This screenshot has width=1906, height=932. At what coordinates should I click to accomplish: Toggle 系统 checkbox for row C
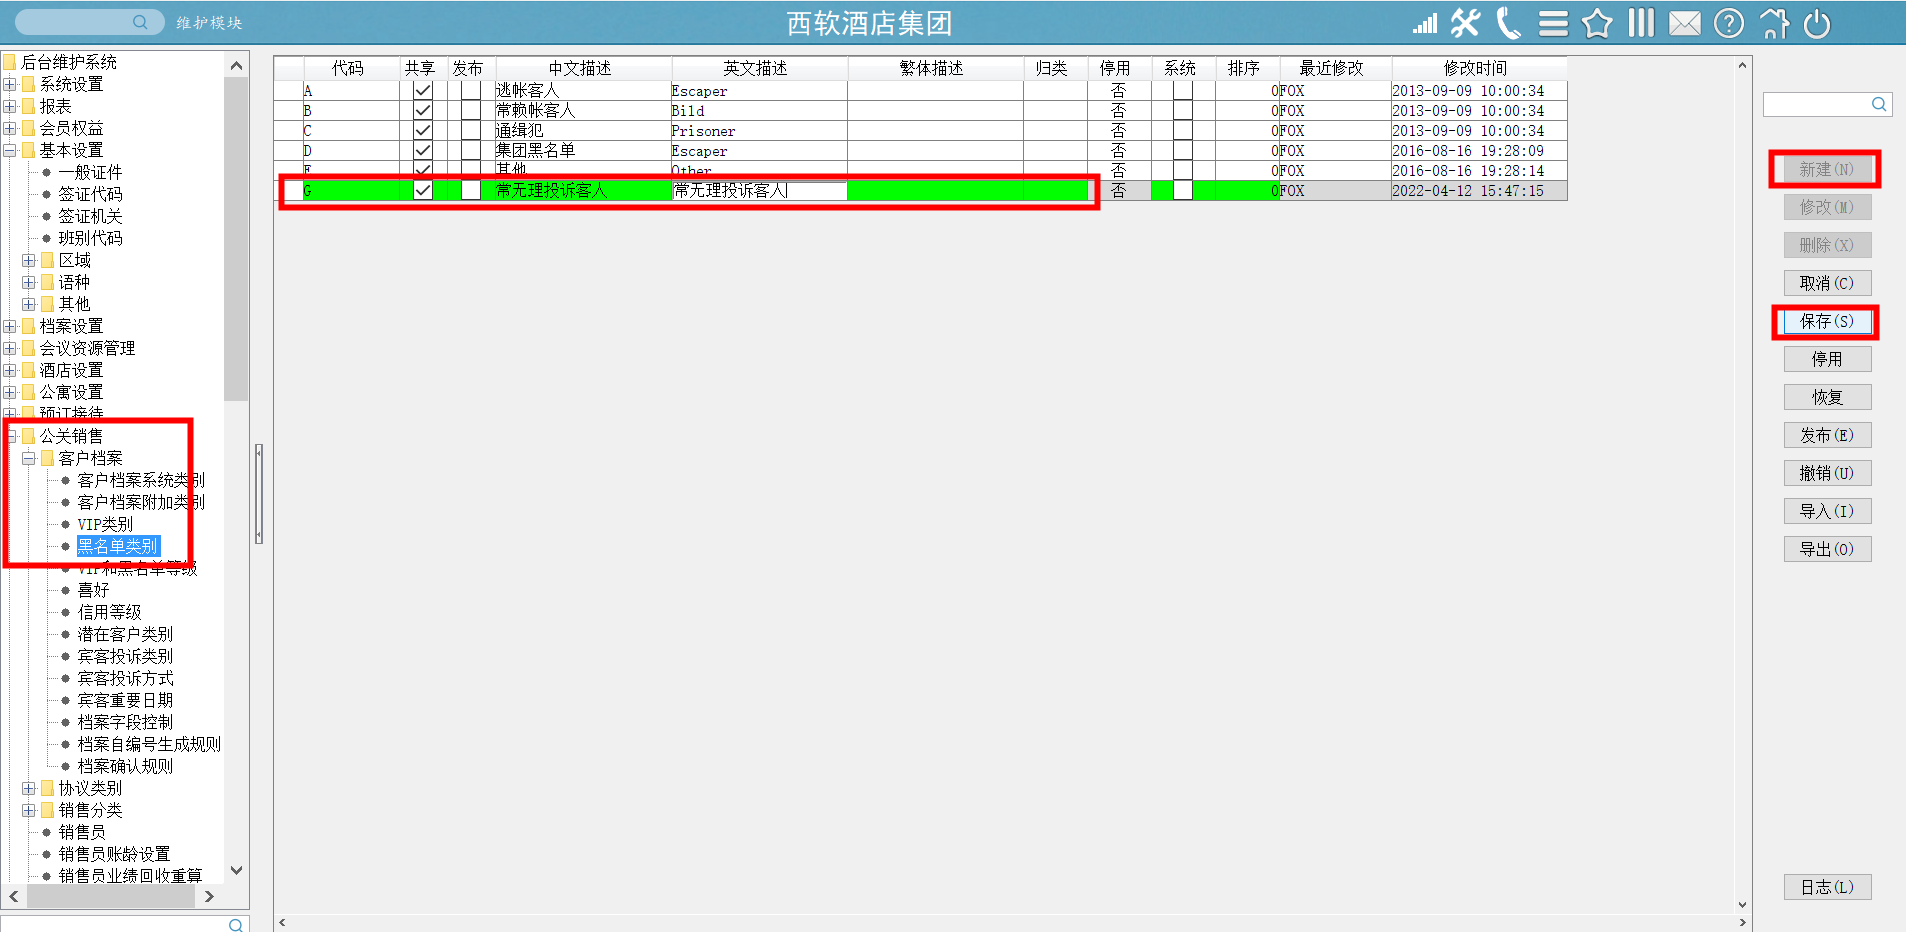[x=1182, y=131]
